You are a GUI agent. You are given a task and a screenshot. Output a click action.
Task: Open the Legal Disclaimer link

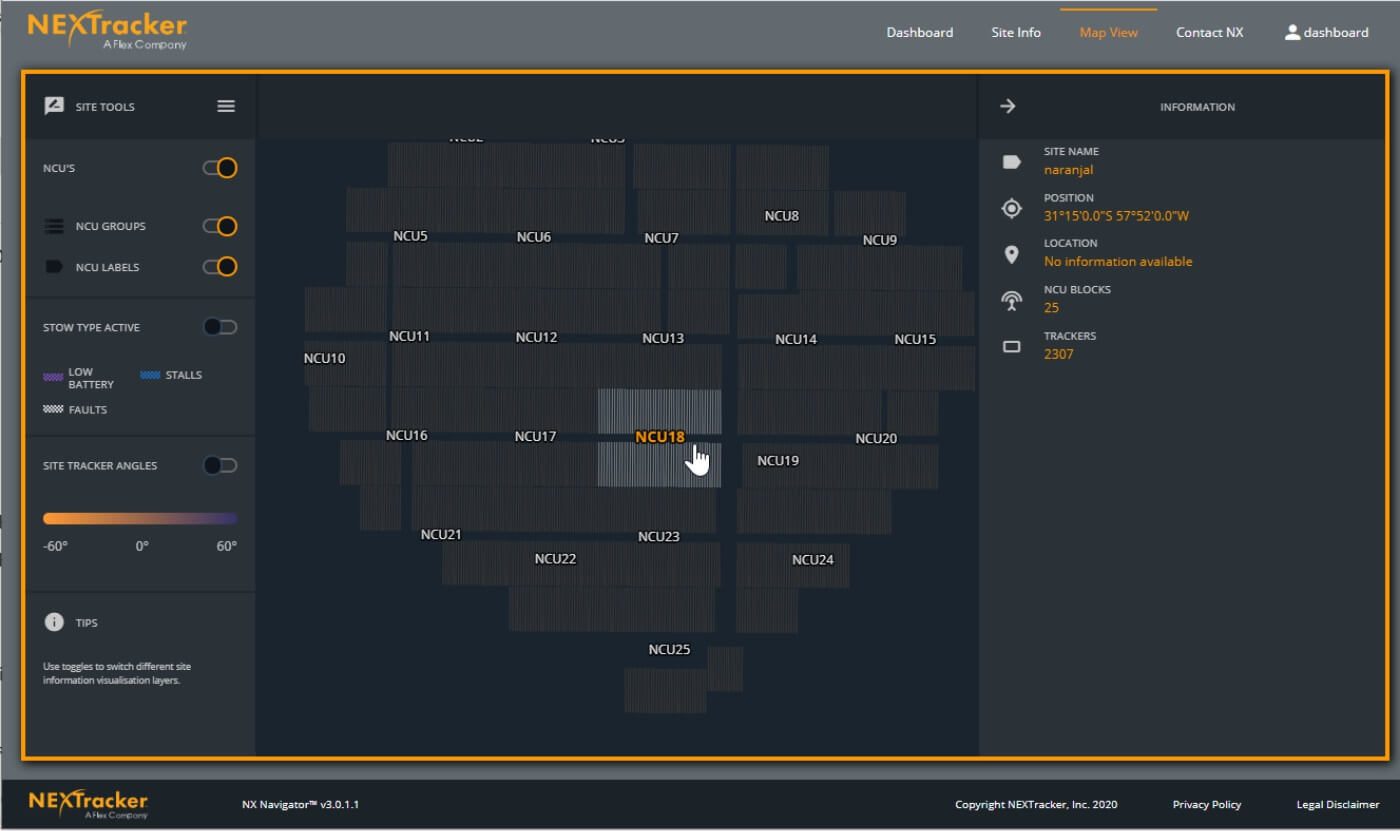pyautogui.click(x=1338, y=804)
